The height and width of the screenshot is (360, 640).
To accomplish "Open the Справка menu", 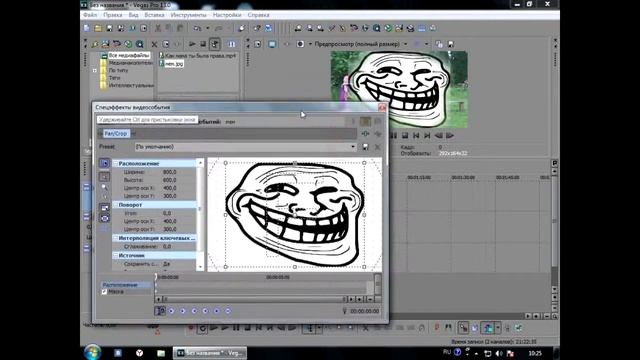I will [x=258, y=15].
